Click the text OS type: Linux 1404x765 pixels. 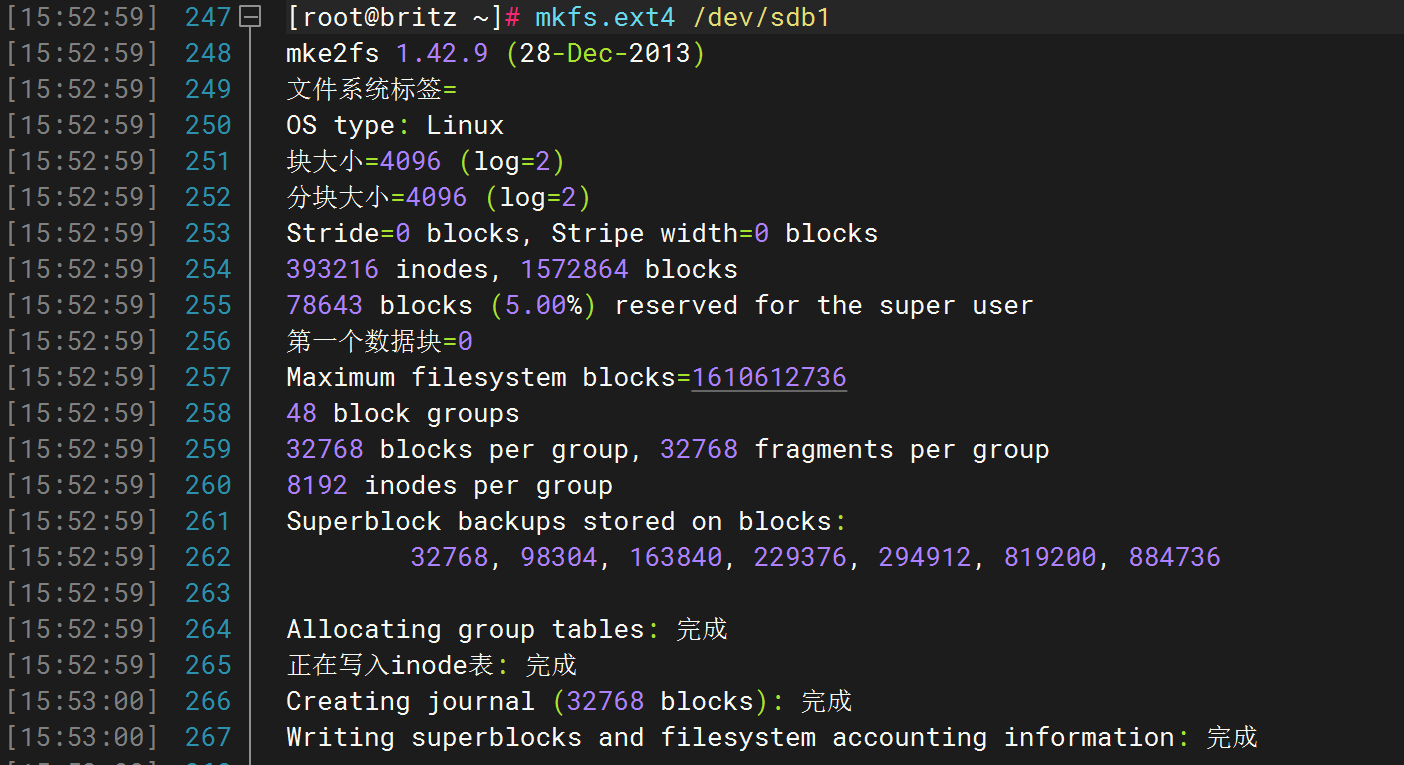[x=395, y=125]
